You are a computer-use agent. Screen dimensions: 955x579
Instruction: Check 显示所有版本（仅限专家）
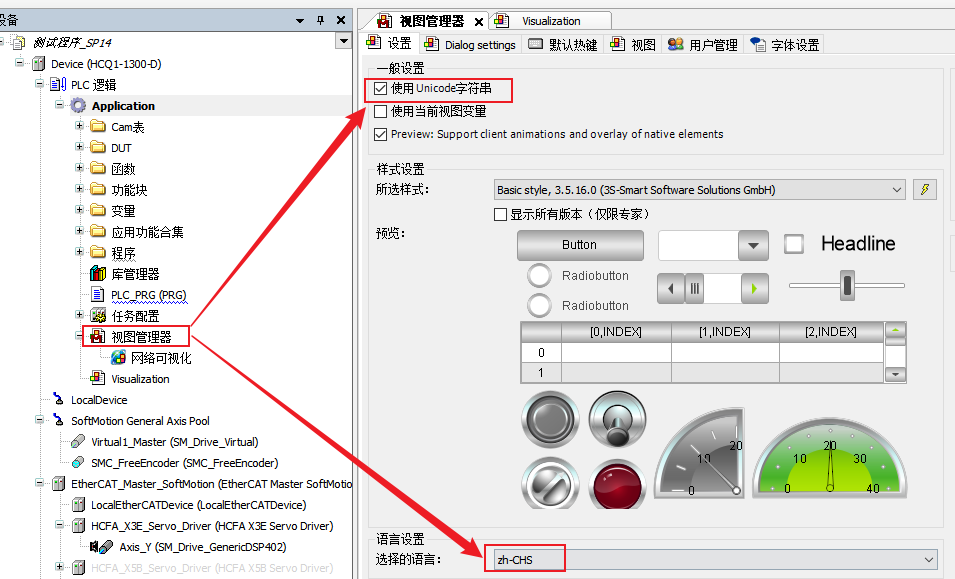[x=501, y=214]
